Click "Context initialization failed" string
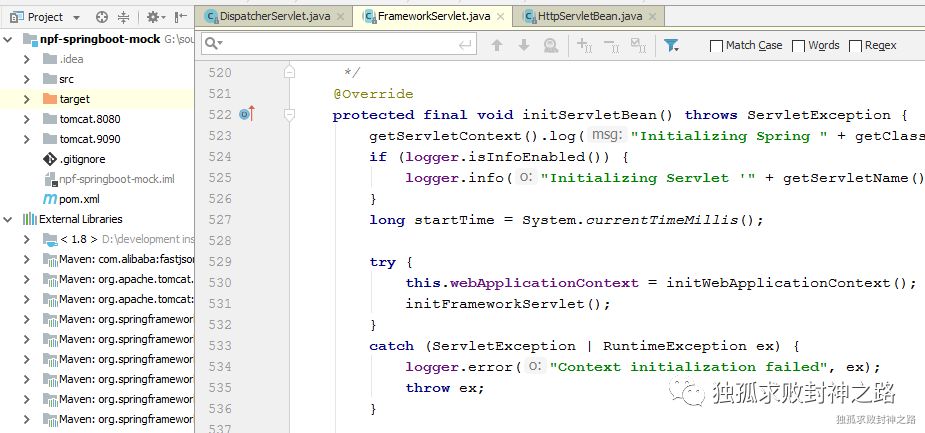The height and width of the screenshot is (433, 925). coord(690,367)
